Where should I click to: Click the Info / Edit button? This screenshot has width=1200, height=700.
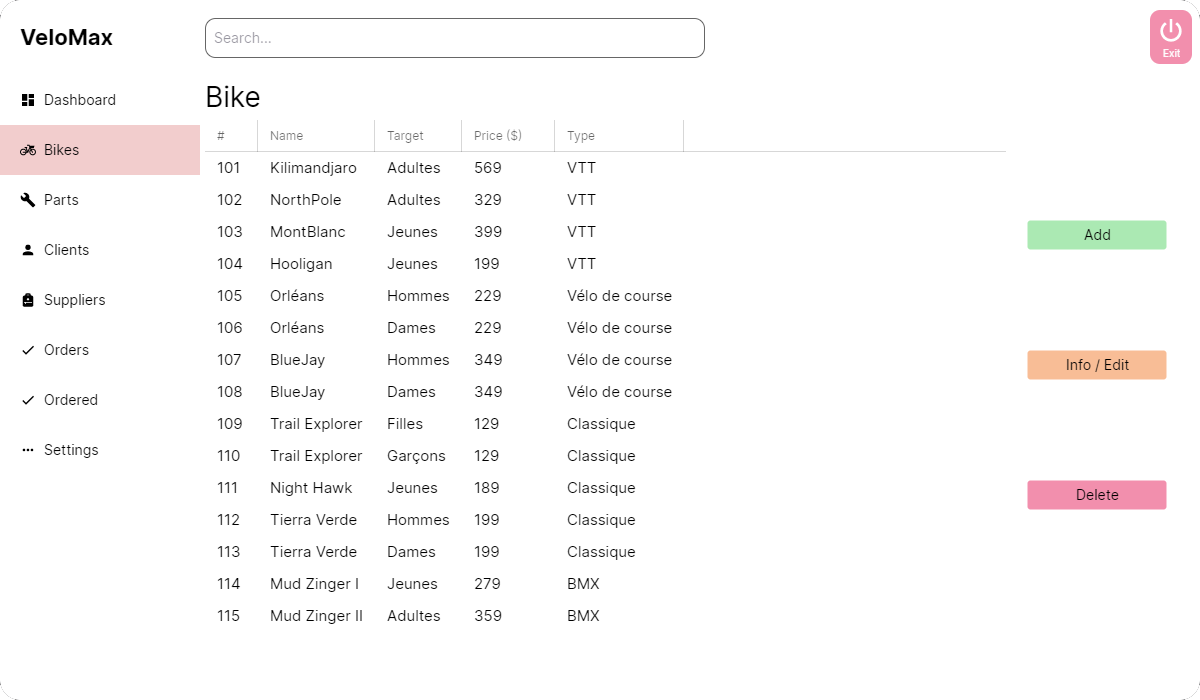(1096, 365)
